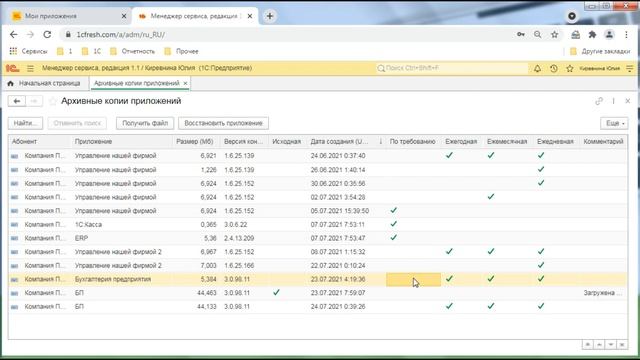Screen dimensions: 640x360
Task: Switch to 'Мои приложения' browser tab
Action: 51,16
